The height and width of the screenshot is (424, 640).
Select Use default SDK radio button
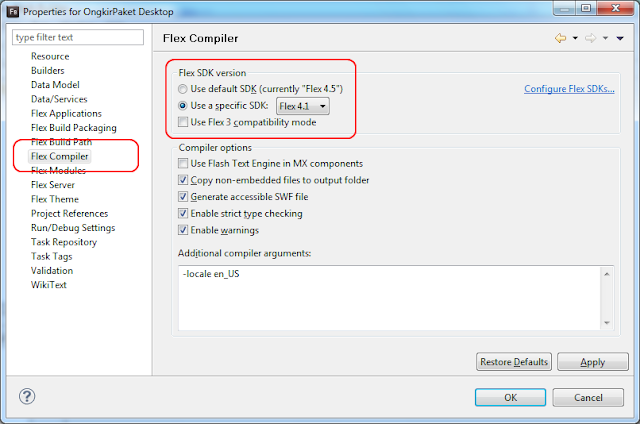[x=183, y=89]
